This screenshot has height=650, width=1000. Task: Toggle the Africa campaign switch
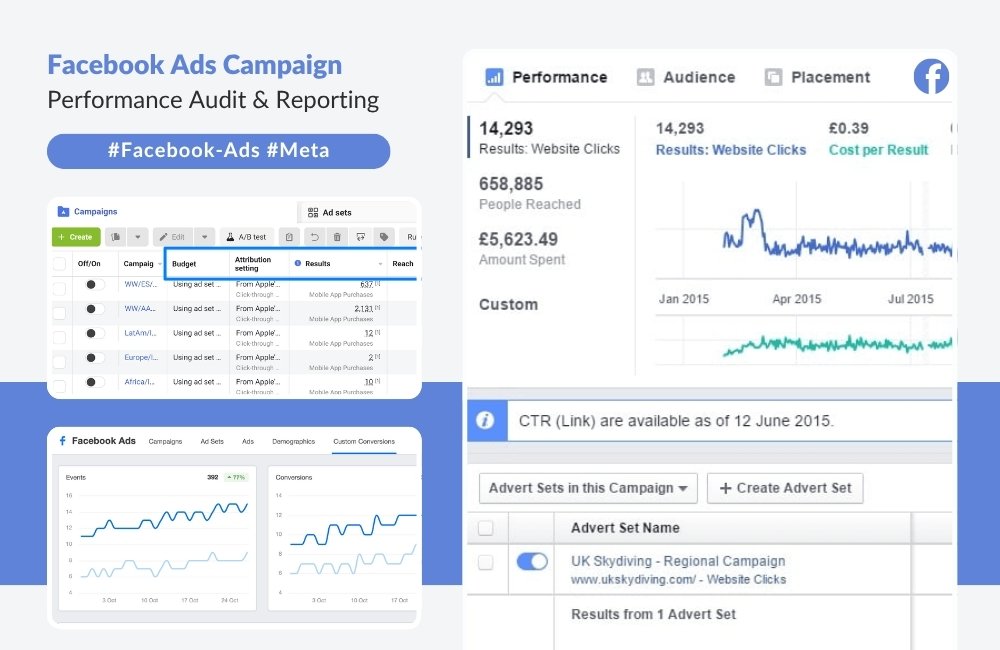pos(94,381)
